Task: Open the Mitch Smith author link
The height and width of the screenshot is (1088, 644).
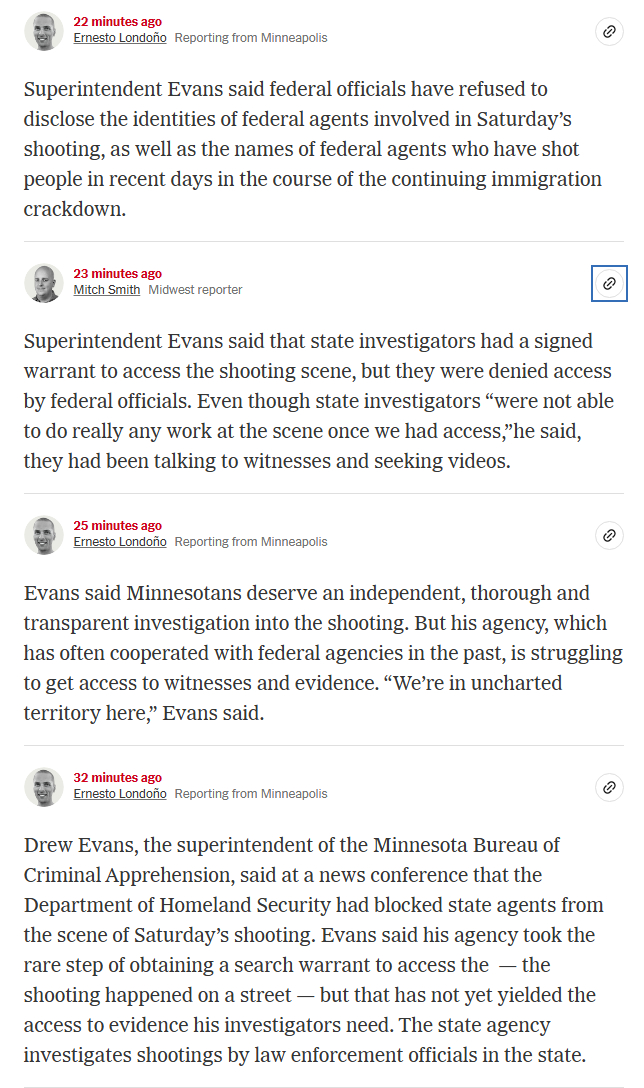Action: tap(107, 290)
